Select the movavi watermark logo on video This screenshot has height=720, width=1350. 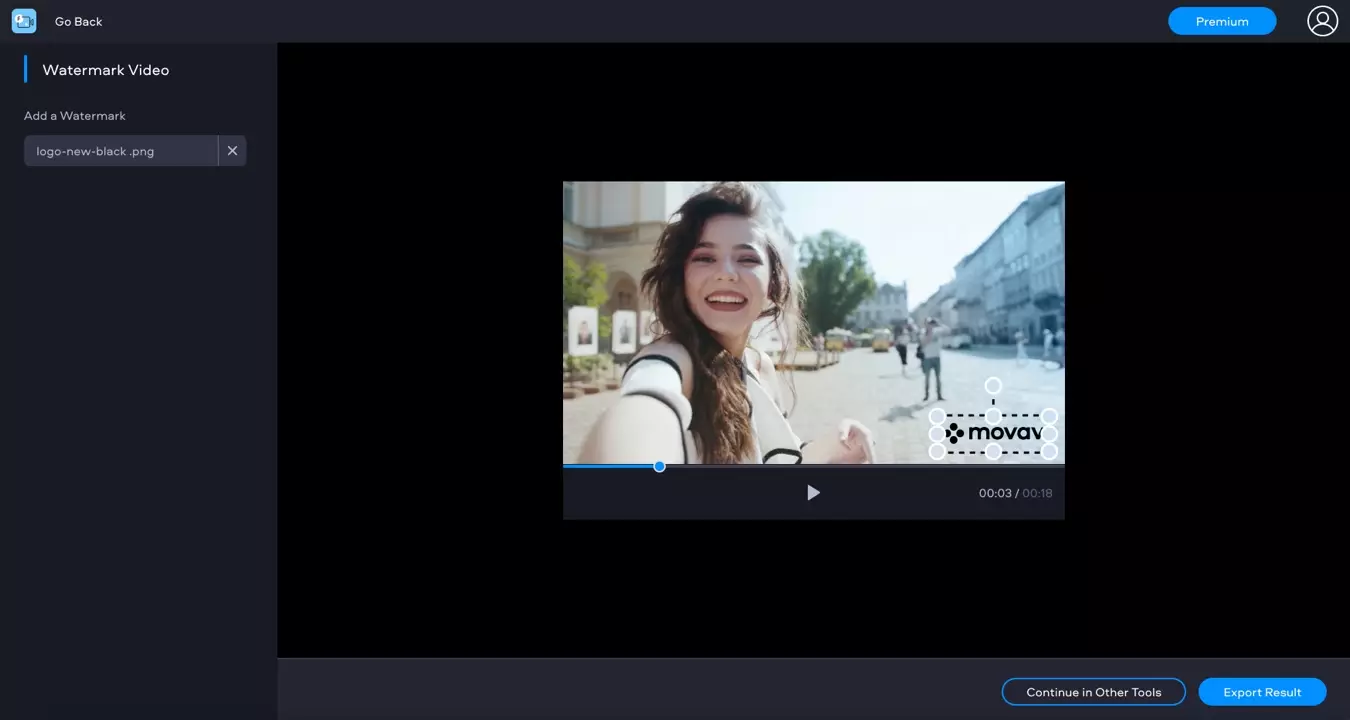(x=995, y=434)
